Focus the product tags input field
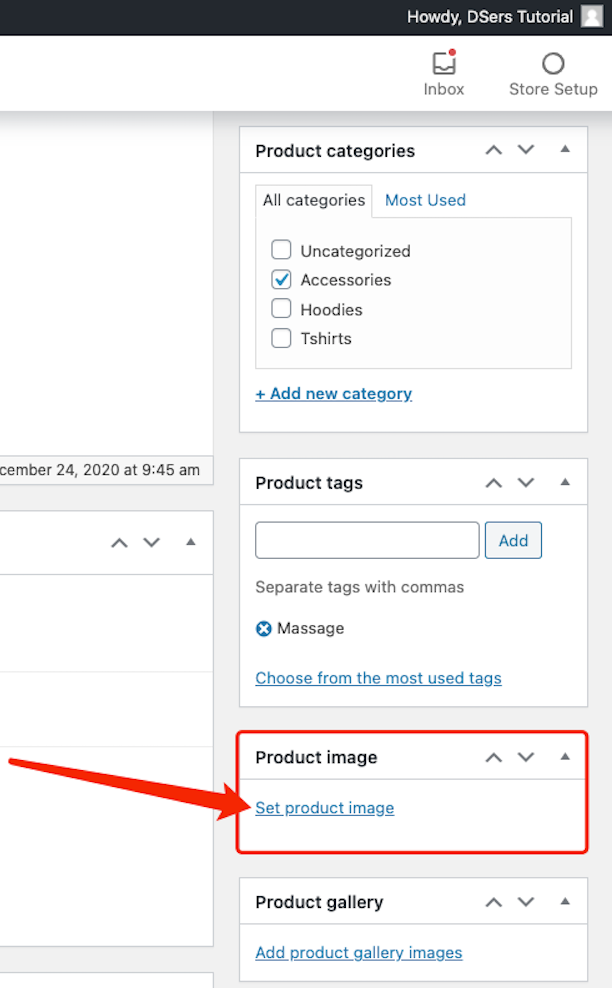Viewport: 612px width, 988px height. click(367, 540)
